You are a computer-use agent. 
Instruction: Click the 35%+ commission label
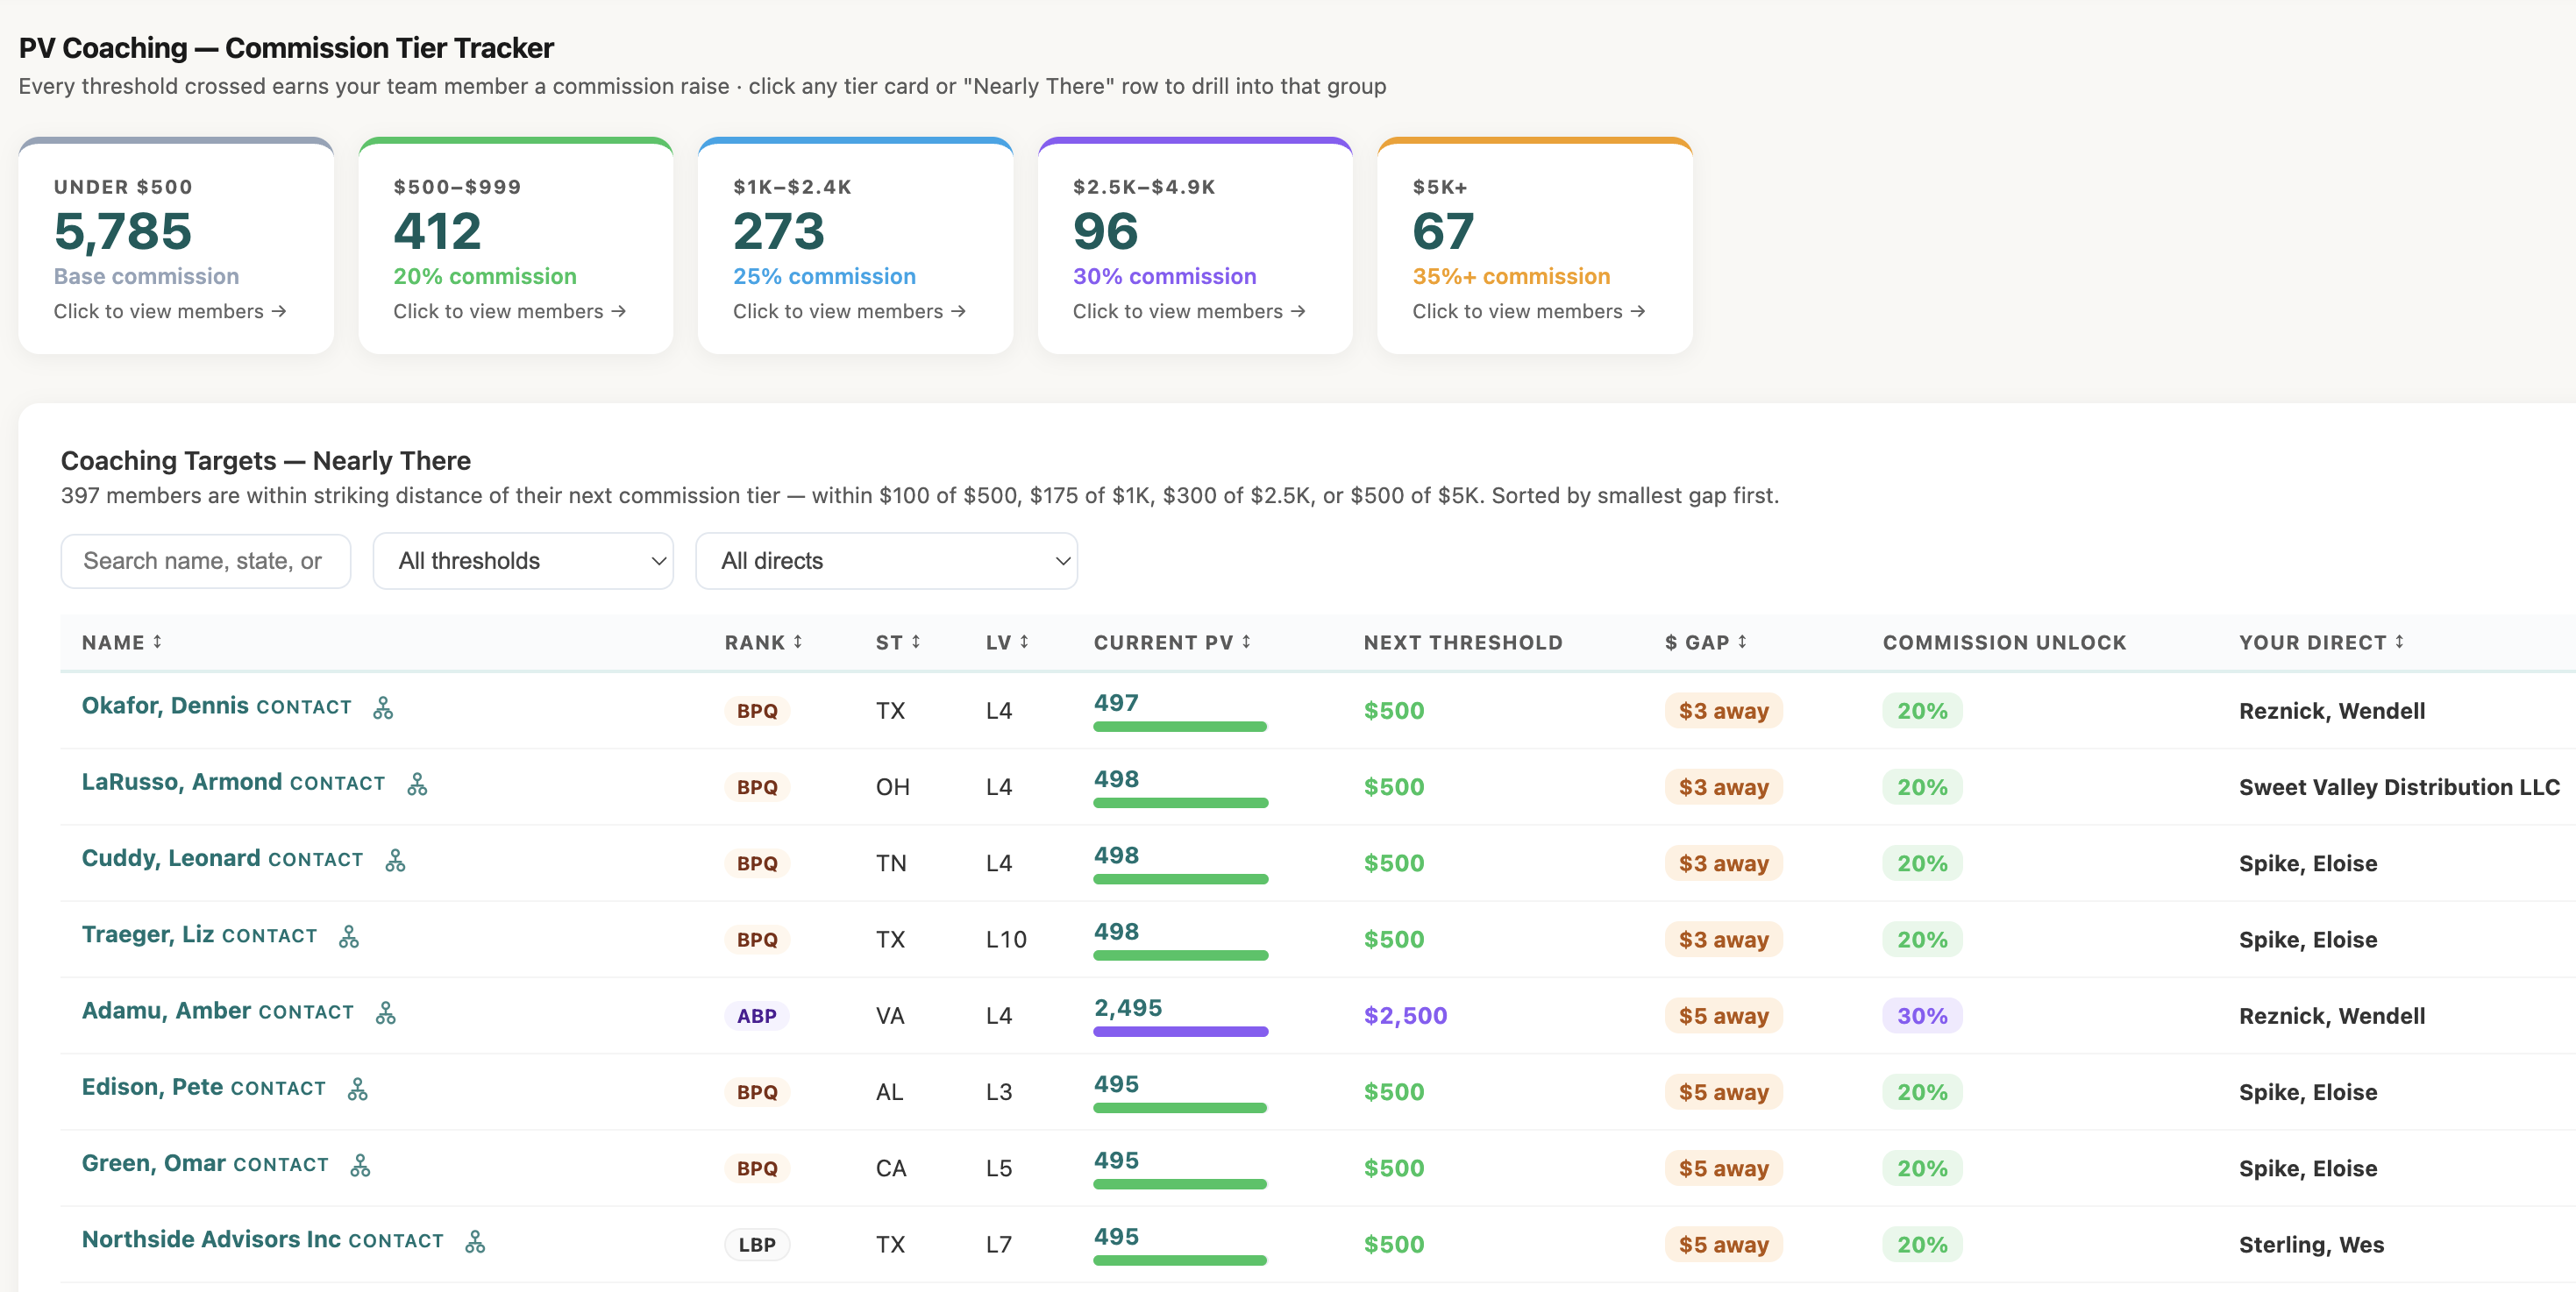pyautogui.click(x=1511, y=276)
